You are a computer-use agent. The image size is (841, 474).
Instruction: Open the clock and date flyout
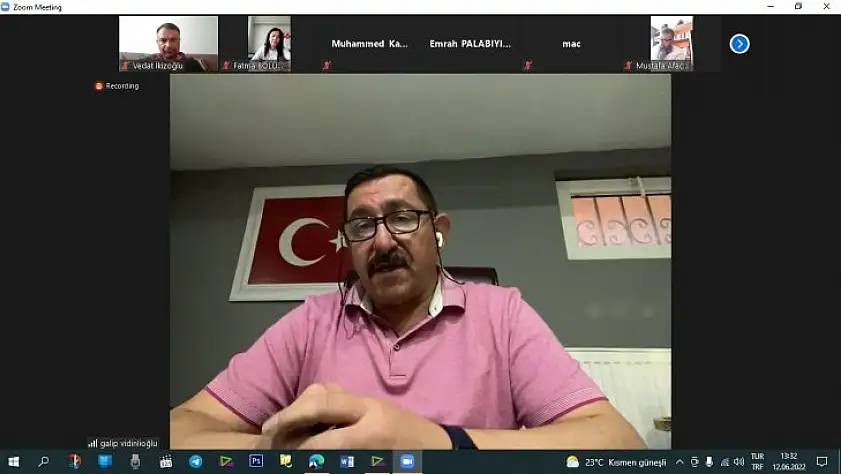pos(789,461)
